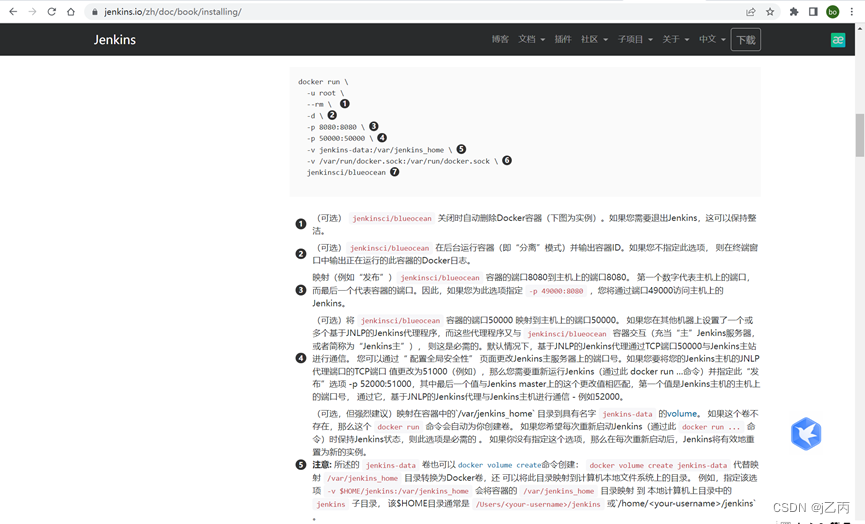The height and width of the screenshot is (524, 865).
Task: Click '/Users/<your-username>/jenkins' inline code
Action: [538, 504]
